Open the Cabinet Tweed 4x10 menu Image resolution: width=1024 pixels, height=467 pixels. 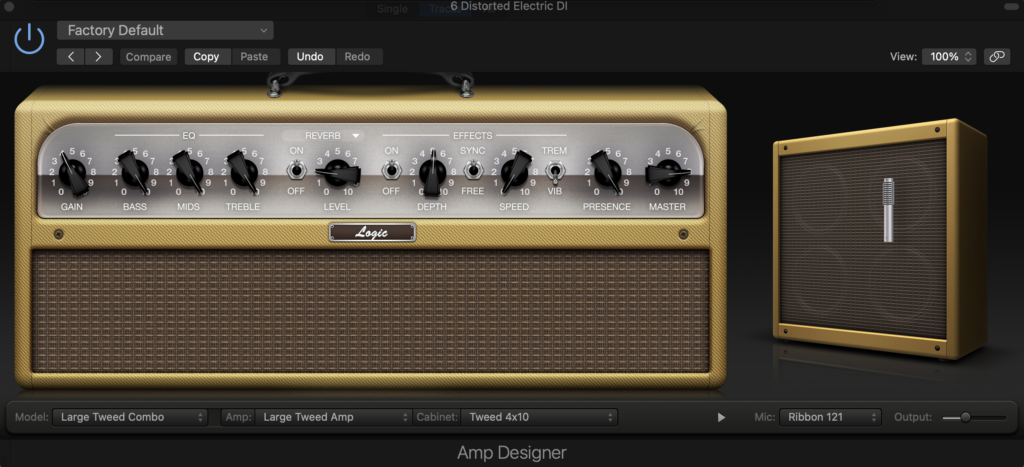coord(539,417)
